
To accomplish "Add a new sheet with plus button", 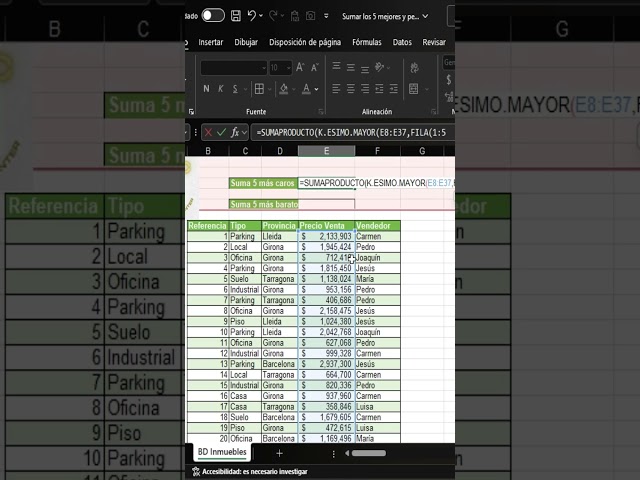I will tap(280, 453).
